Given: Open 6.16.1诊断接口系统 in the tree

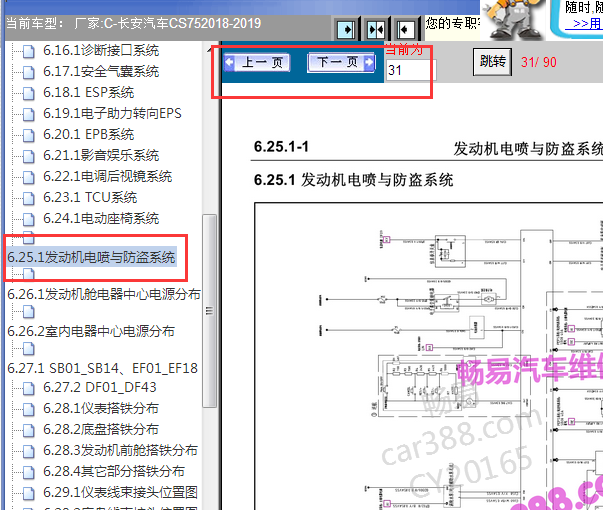Looking at the screenshot, I should [x=101, y=50].
